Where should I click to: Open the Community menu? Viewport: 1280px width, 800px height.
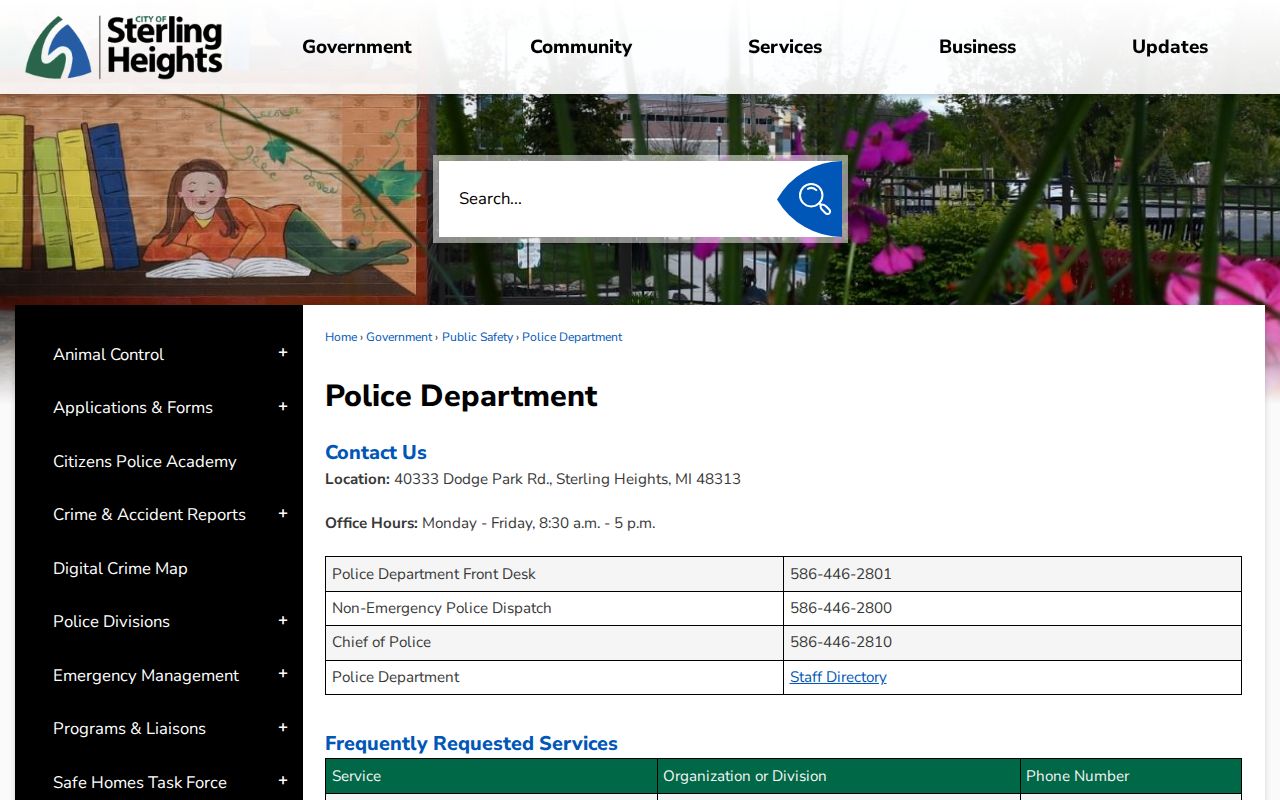[581, 47]
